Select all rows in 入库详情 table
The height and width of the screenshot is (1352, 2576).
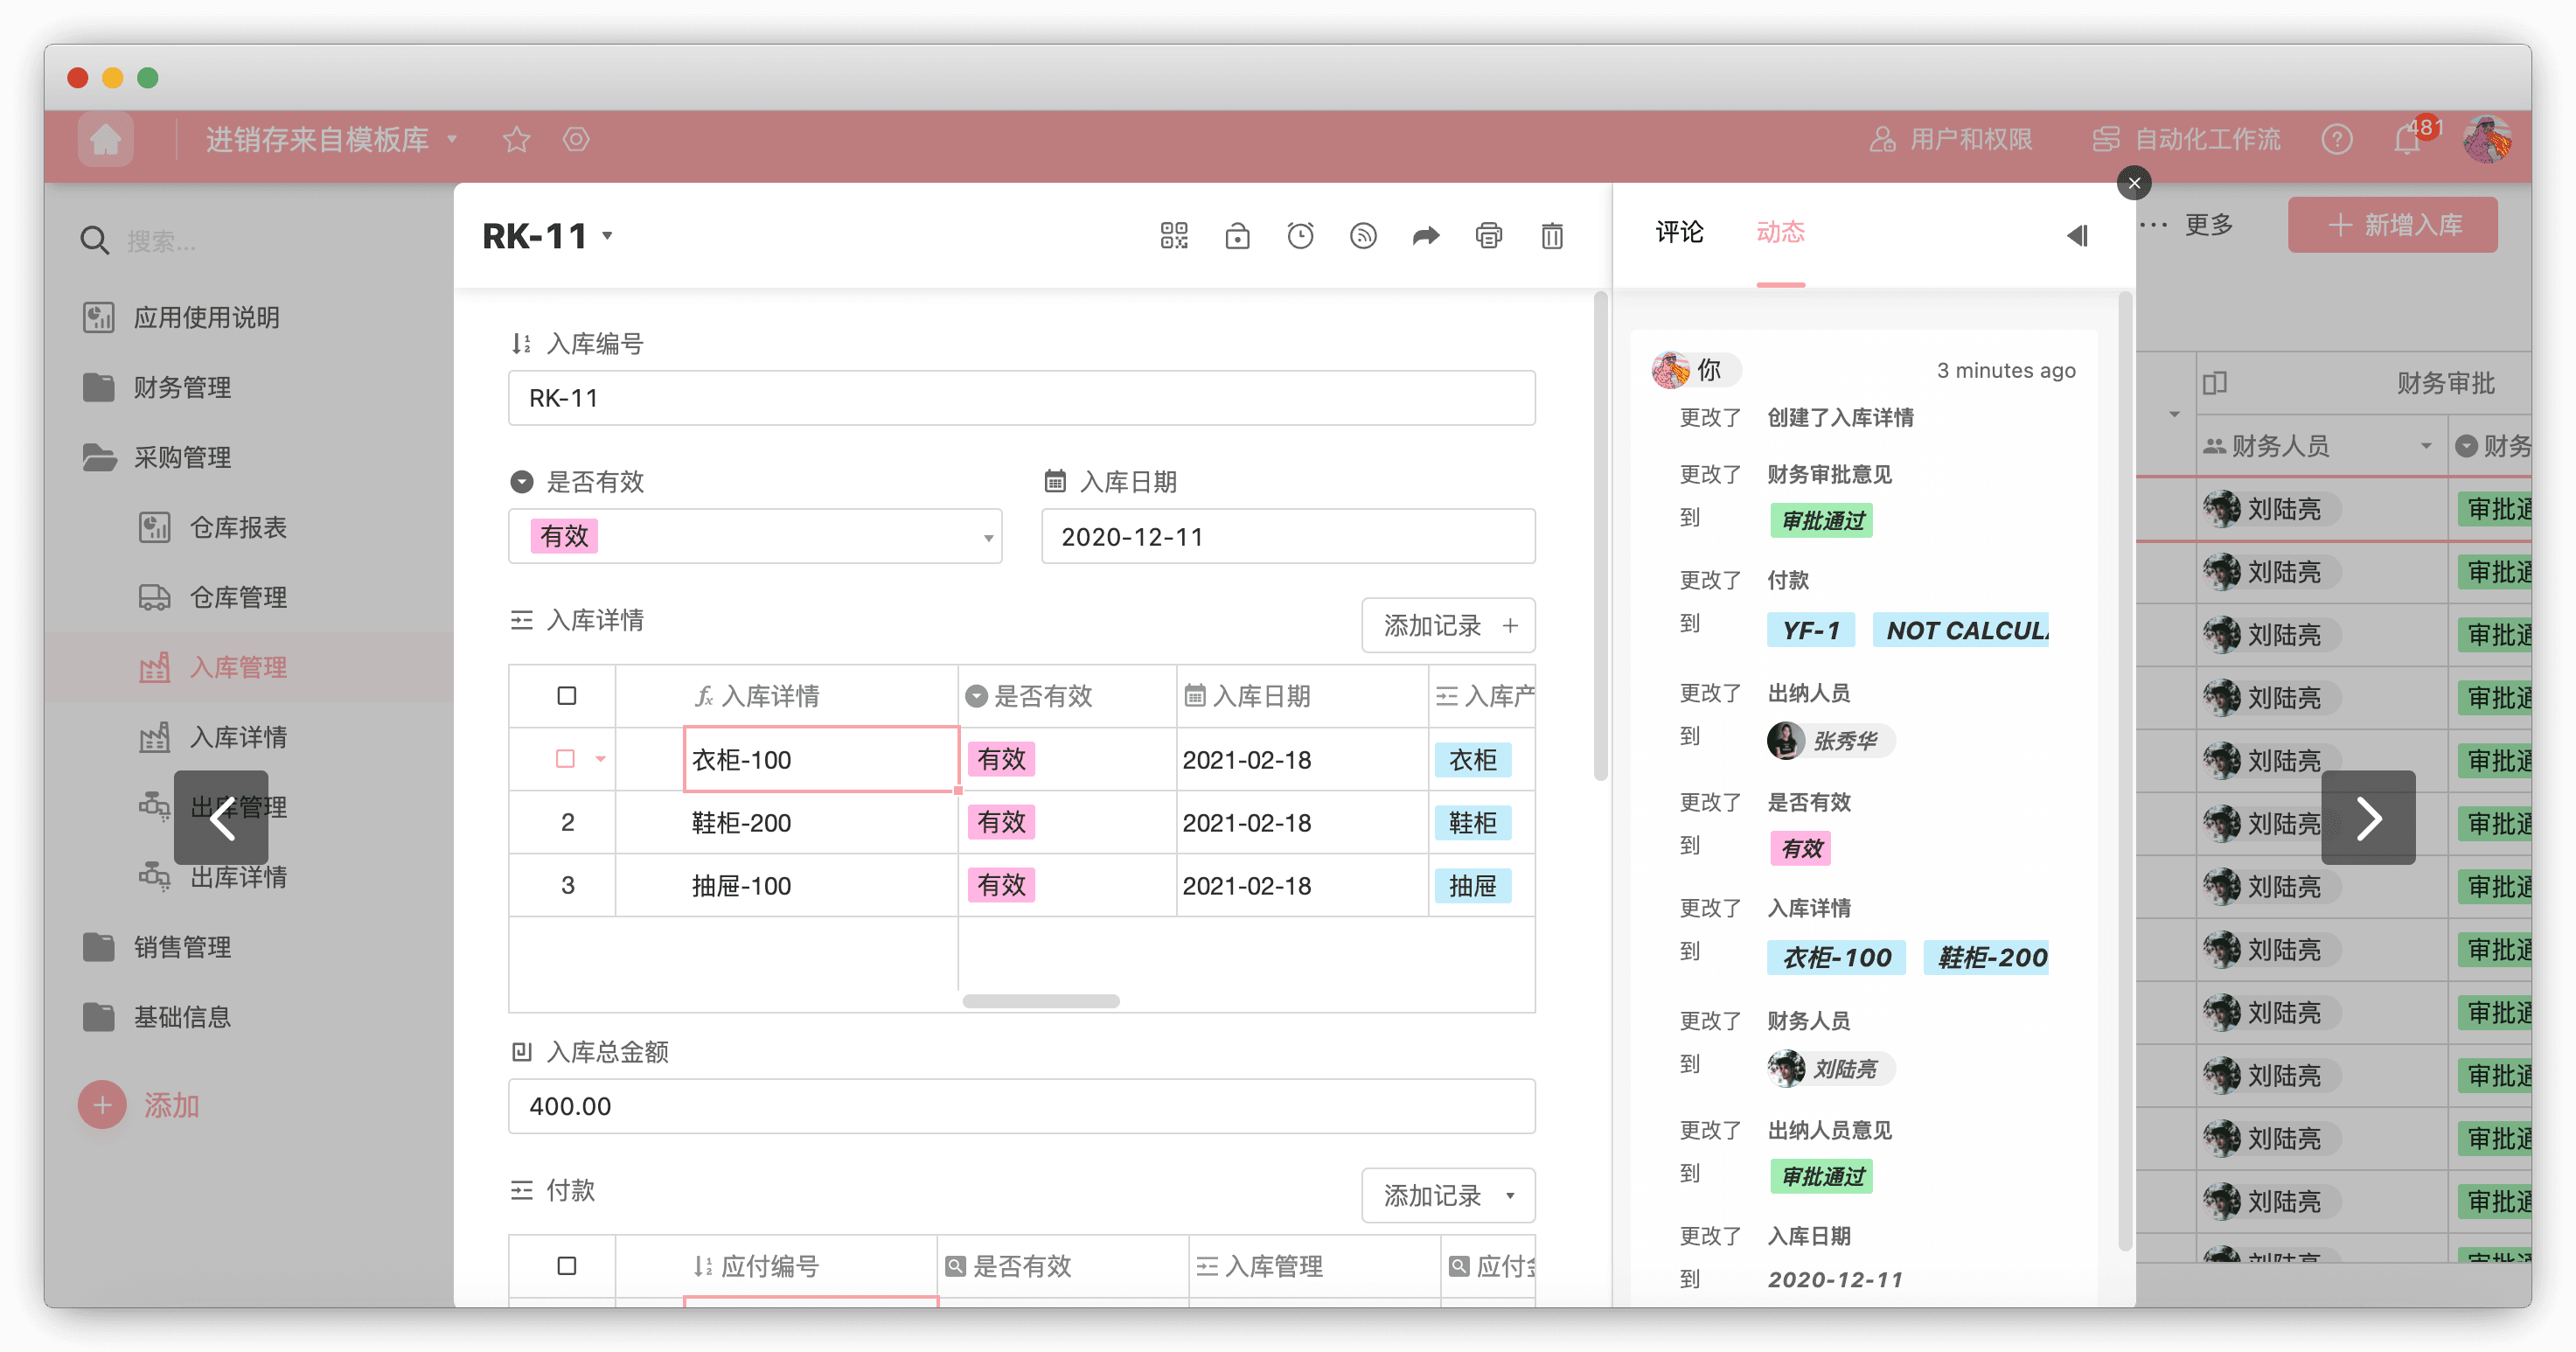(566, 696)
